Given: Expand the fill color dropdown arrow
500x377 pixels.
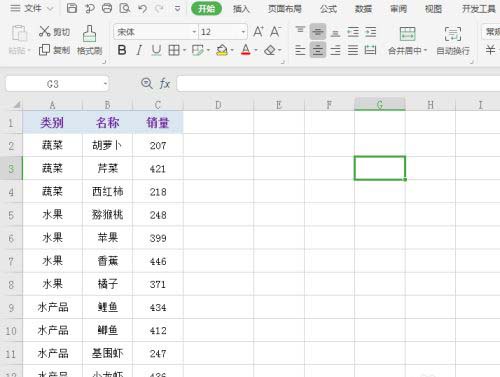Looking at the screenshot, I should pyautogui.click(x=232, y=50).
